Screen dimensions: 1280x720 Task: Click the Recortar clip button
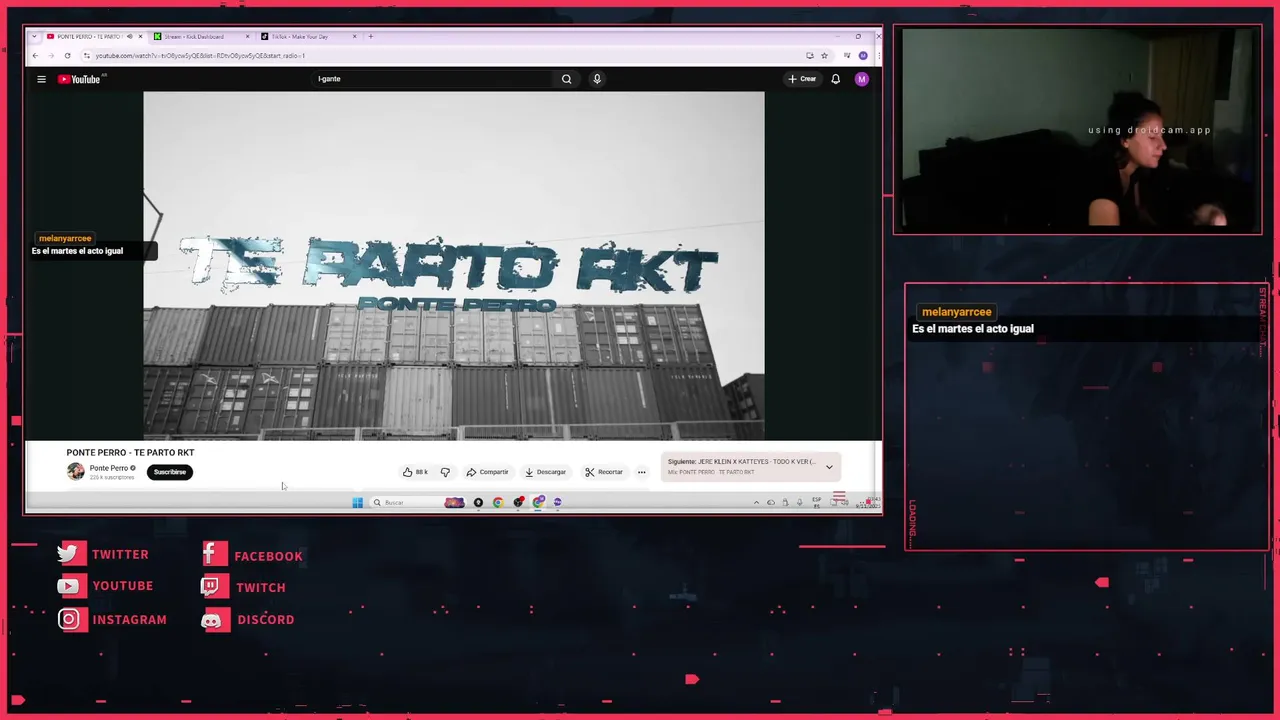[x=604, y=472]
